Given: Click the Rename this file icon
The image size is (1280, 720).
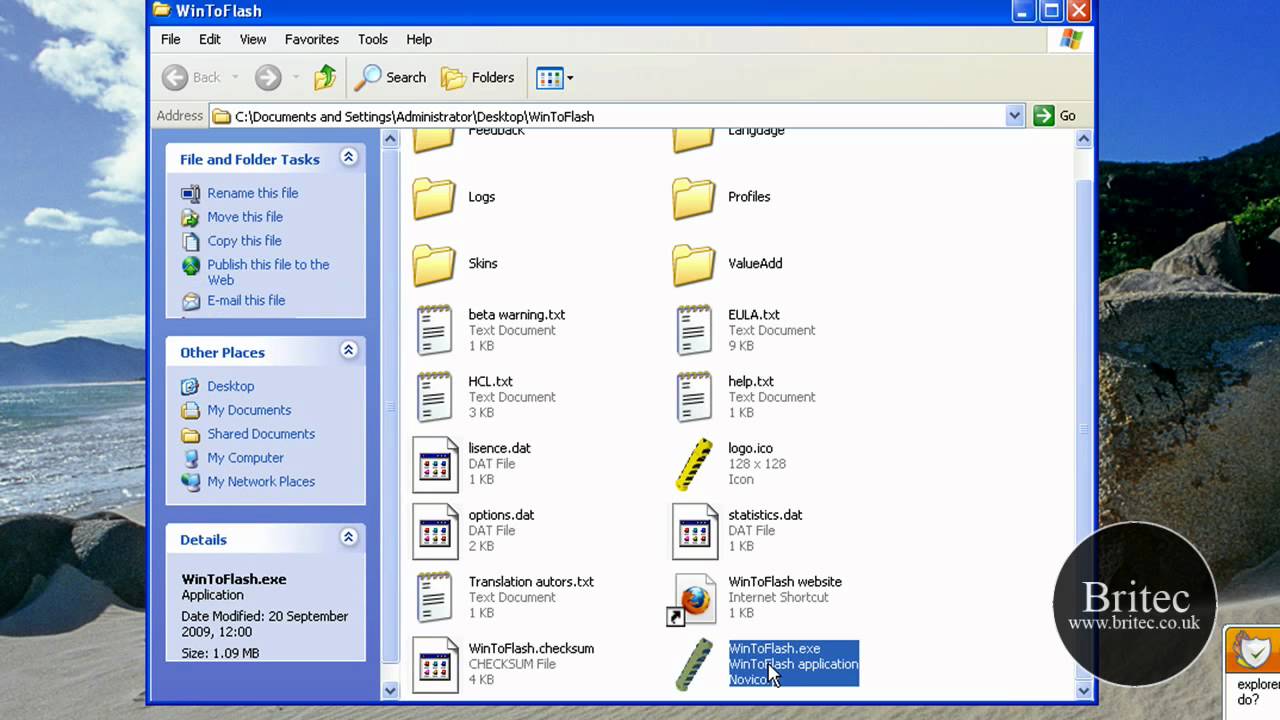Looking at the screenshot, I should 191,193.
